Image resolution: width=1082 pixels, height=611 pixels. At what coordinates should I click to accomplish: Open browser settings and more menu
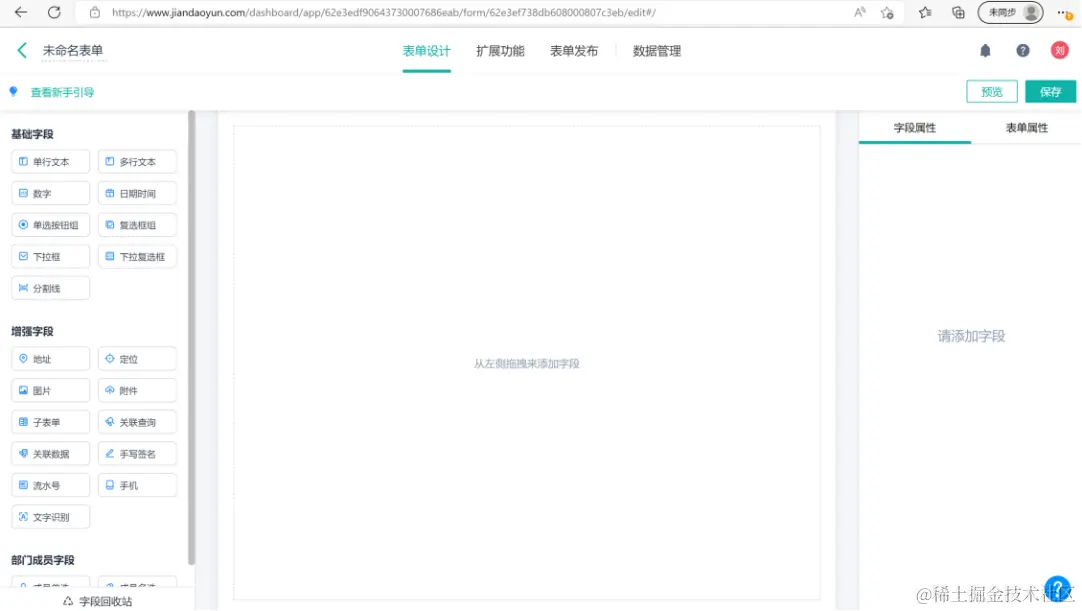(x=1065, y=12)
